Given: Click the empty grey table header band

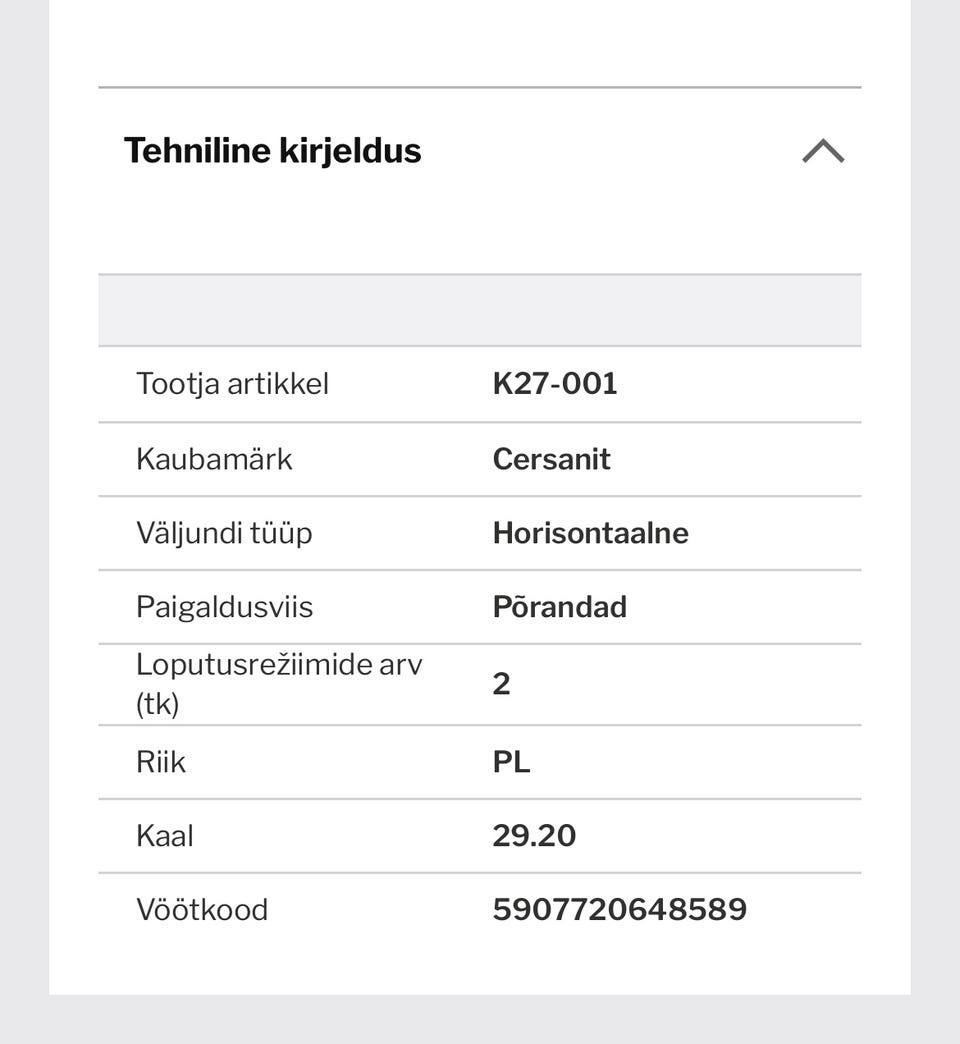Looking at the screenshot, I should tap(479, 310).
